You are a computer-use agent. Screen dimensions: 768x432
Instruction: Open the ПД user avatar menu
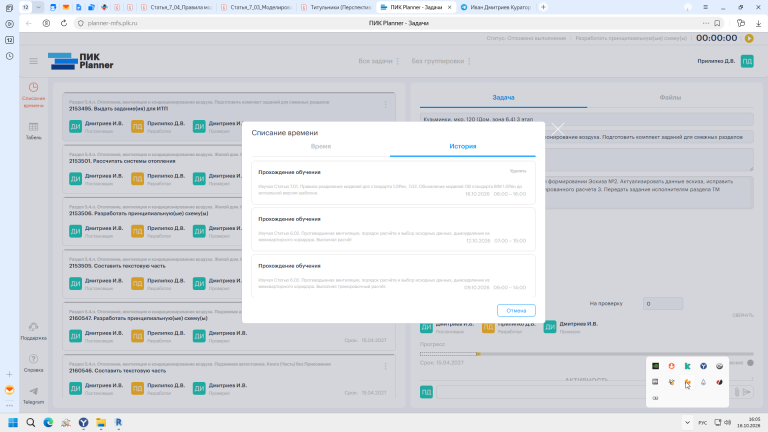point(747,61)
